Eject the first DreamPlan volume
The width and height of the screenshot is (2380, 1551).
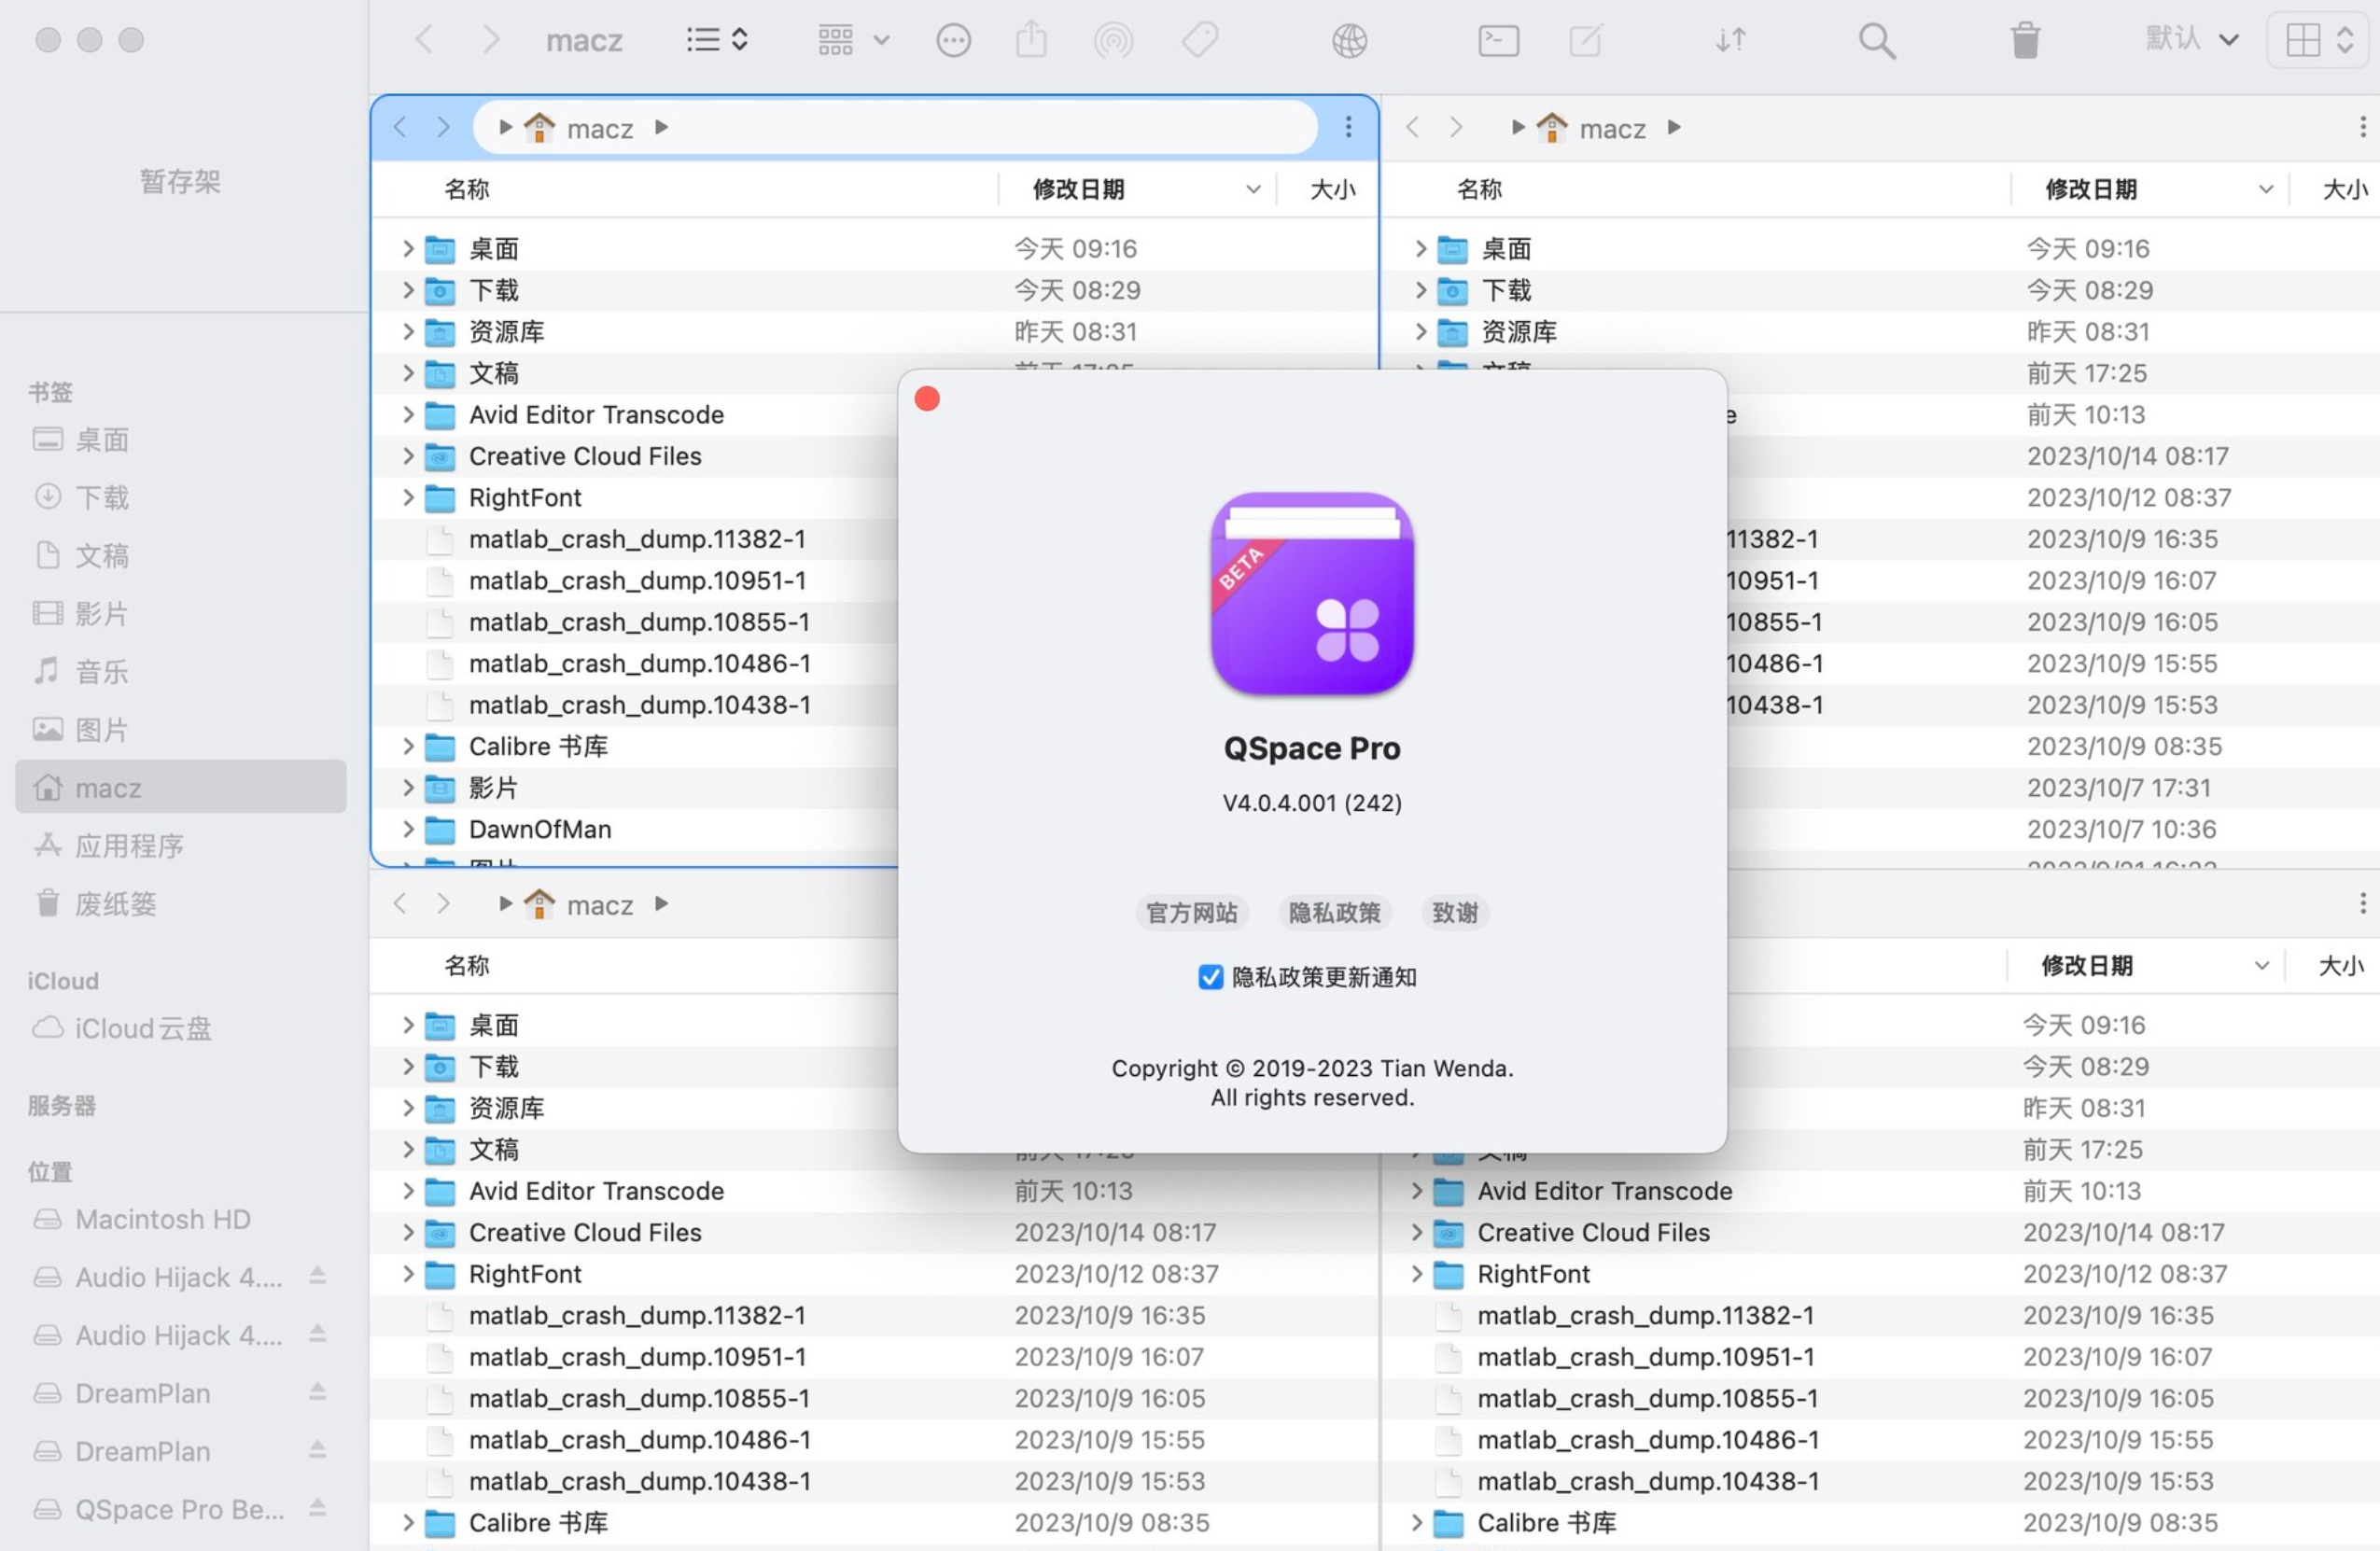coord(317,1391)
